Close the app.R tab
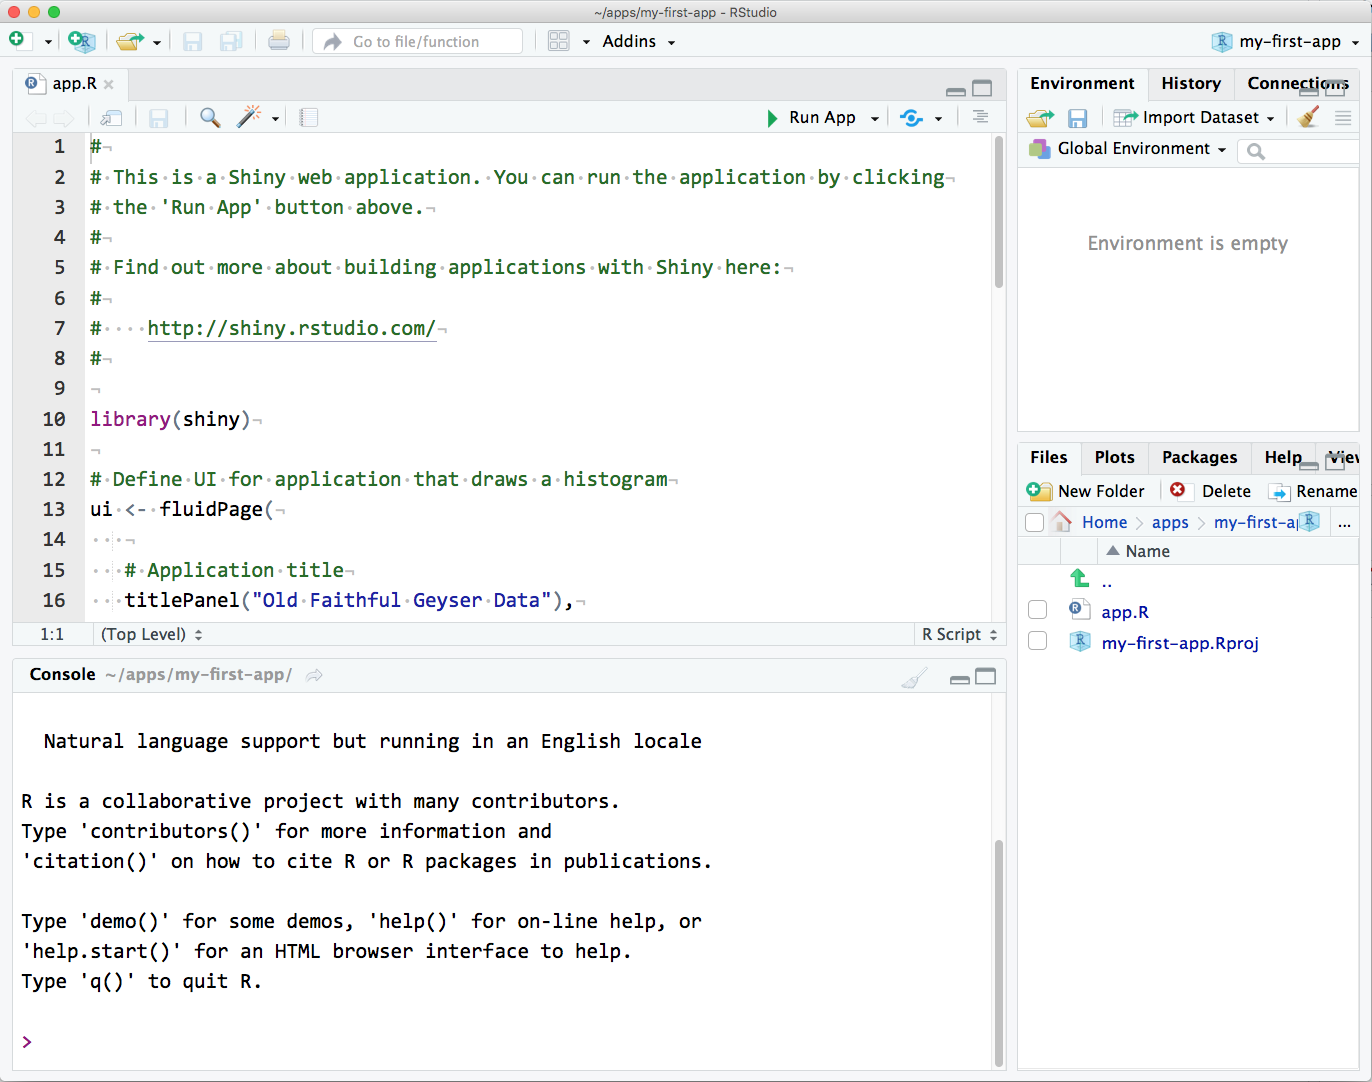1372x1082 pixels. (109, 85)
